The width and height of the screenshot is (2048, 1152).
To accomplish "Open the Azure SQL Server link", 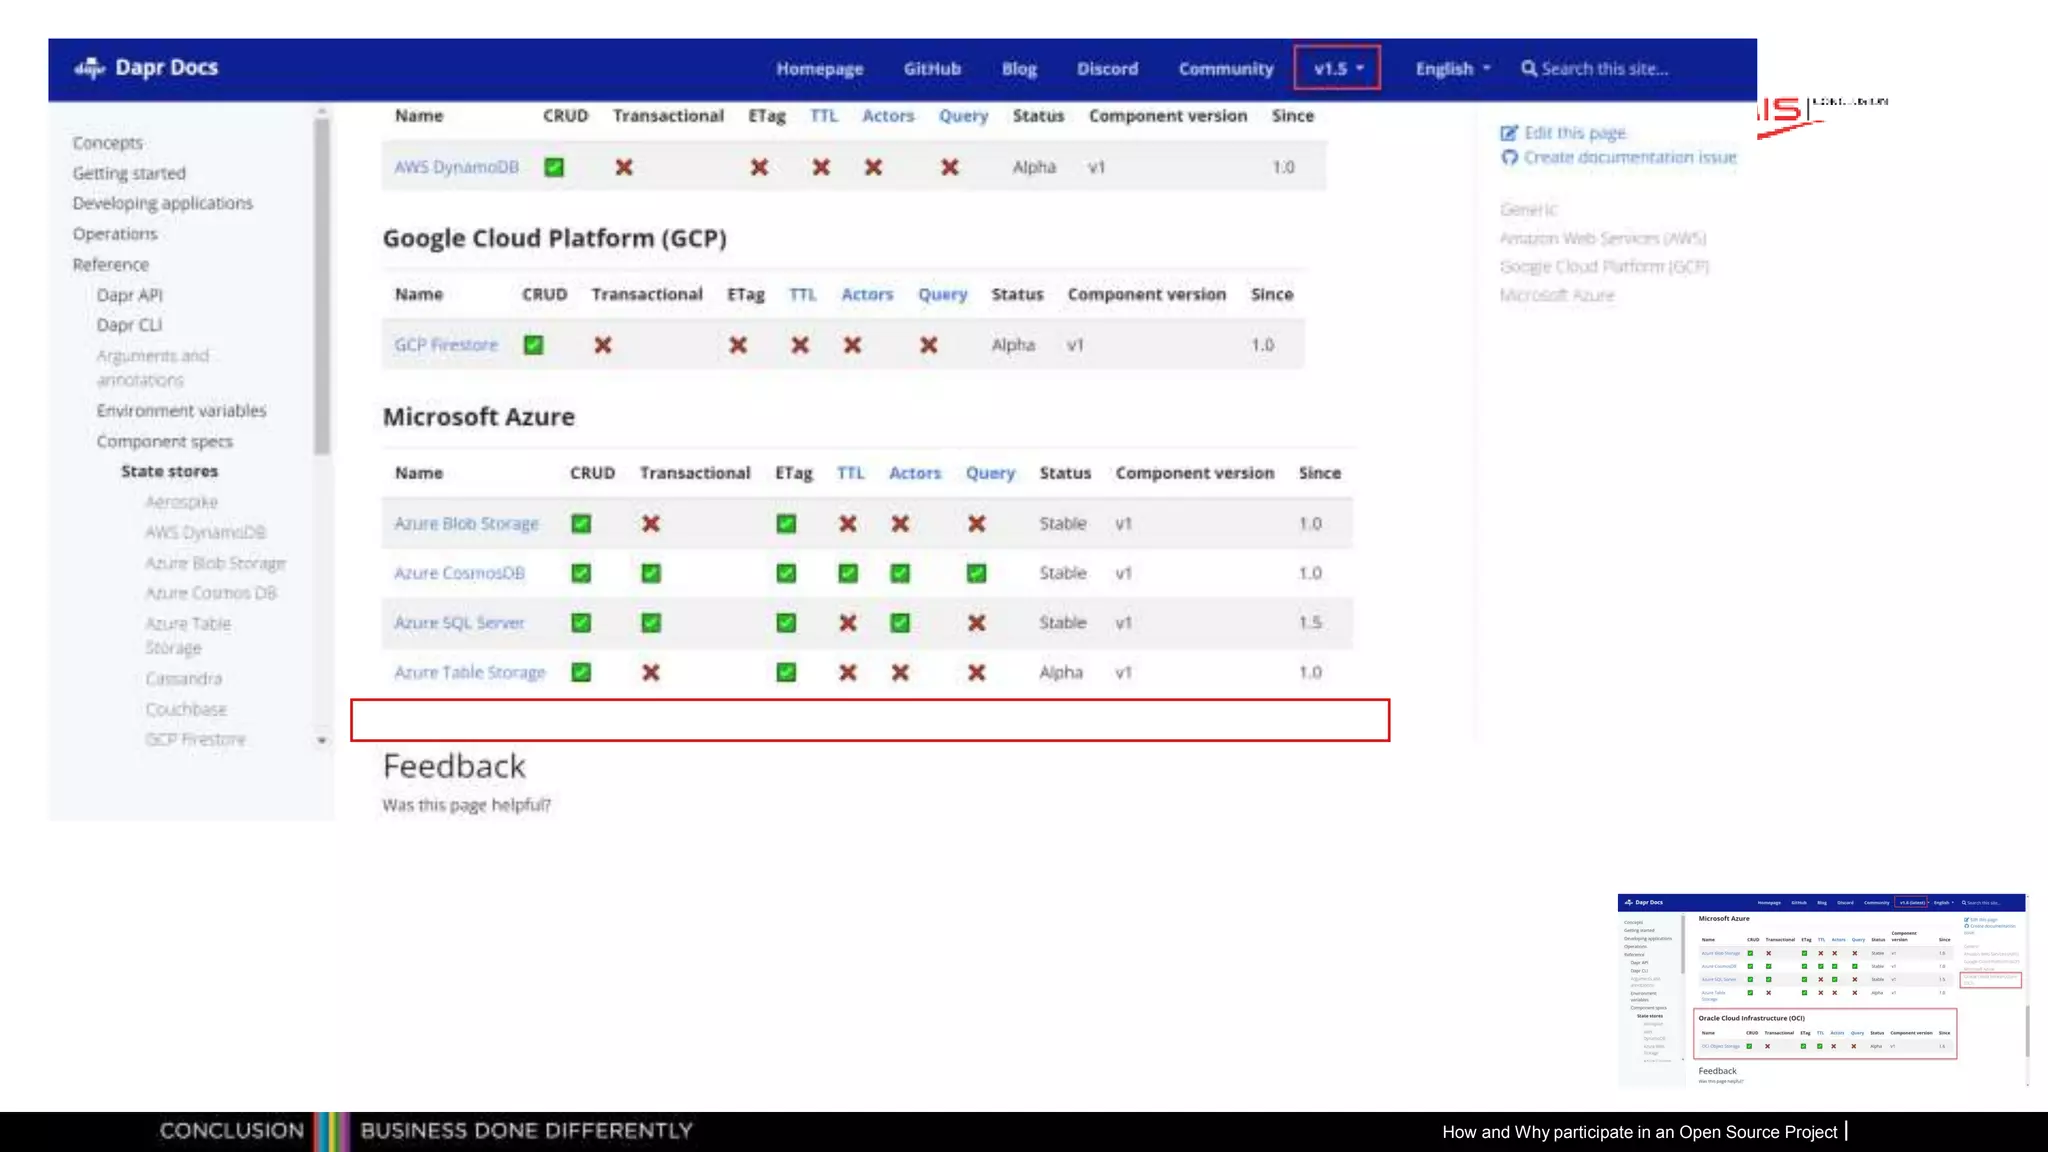I will click(459, 623).
